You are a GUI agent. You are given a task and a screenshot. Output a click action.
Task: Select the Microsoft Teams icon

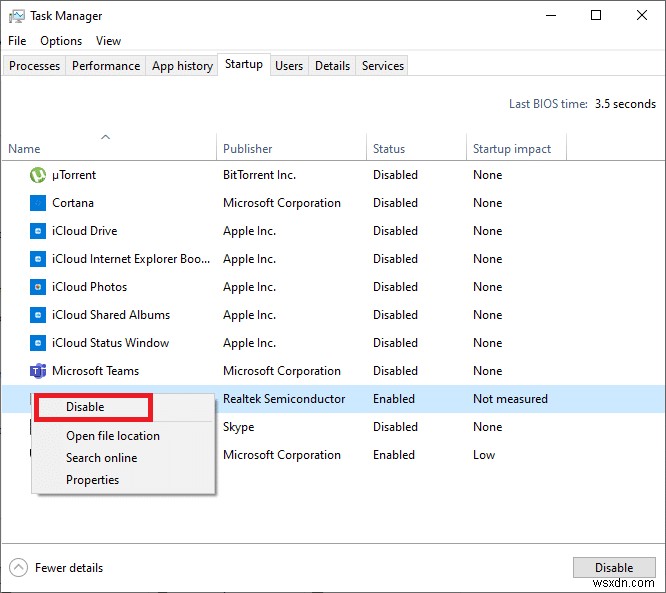[x=38, y=371]
